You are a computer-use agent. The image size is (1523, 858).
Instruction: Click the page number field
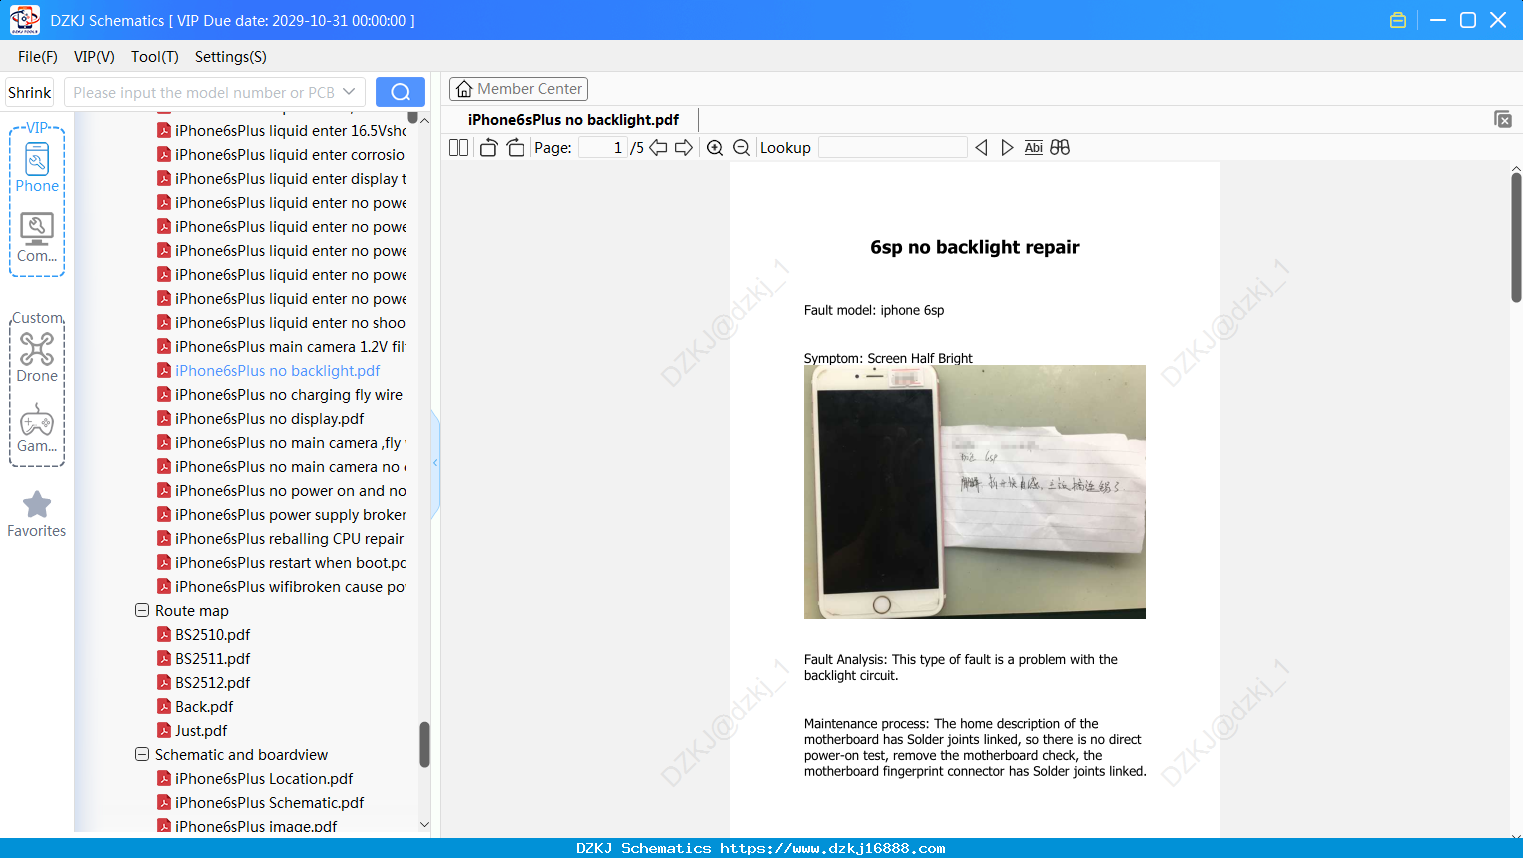603,148
